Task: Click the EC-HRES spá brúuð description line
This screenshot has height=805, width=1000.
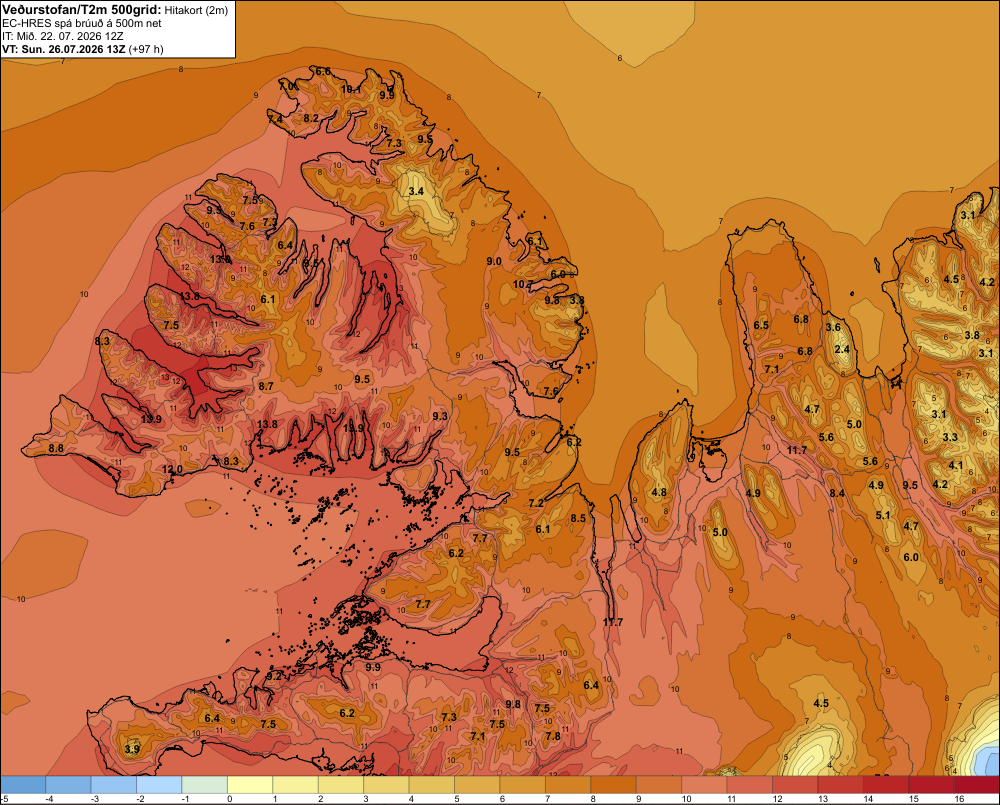Action: point(82,23)
